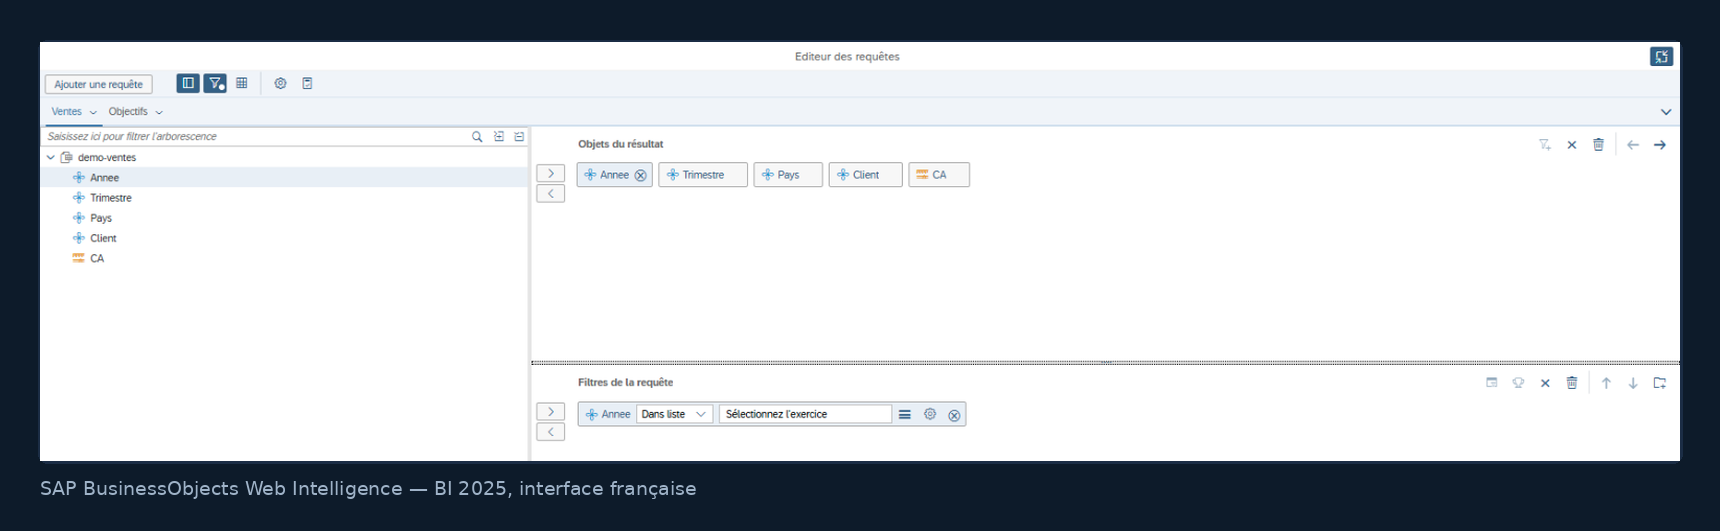
Task: Move result object right with arrow
Action: [x=1660, y=145]
